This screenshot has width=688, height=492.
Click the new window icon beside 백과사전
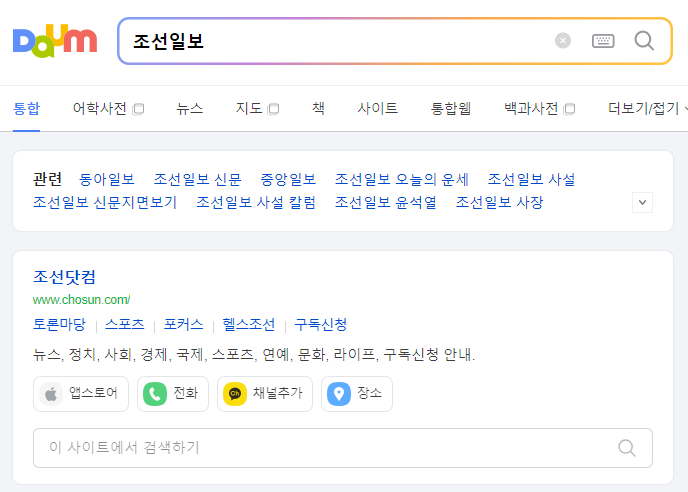570,109
